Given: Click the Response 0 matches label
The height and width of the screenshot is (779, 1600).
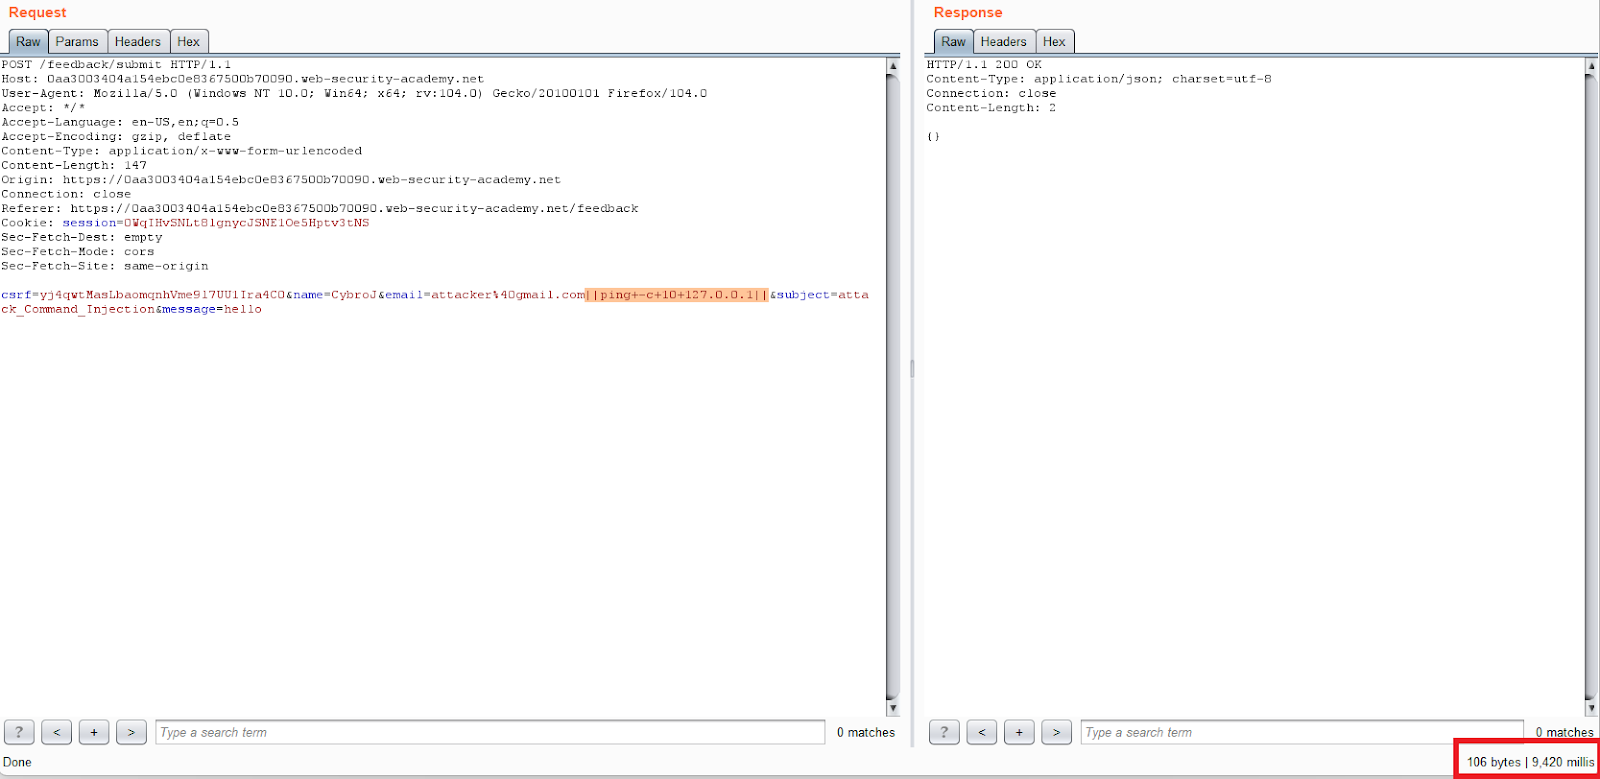Looking at the screenshot, I should point(1565,732).
